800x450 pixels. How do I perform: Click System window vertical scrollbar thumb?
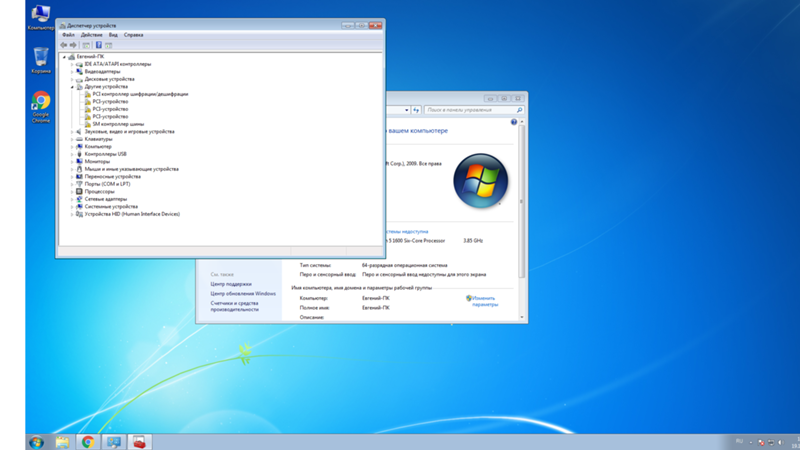[521, 202]
